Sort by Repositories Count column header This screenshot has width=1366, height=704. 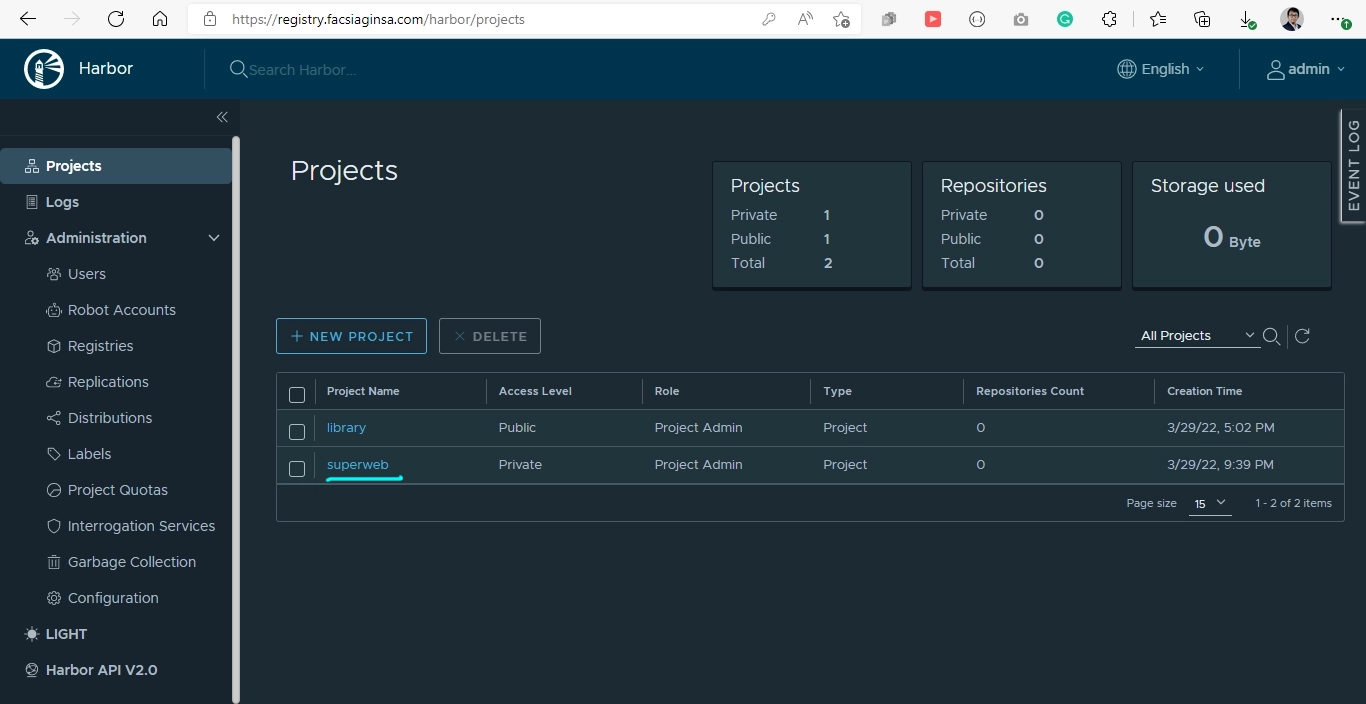pyautogui.click(x=1030, y=391)
